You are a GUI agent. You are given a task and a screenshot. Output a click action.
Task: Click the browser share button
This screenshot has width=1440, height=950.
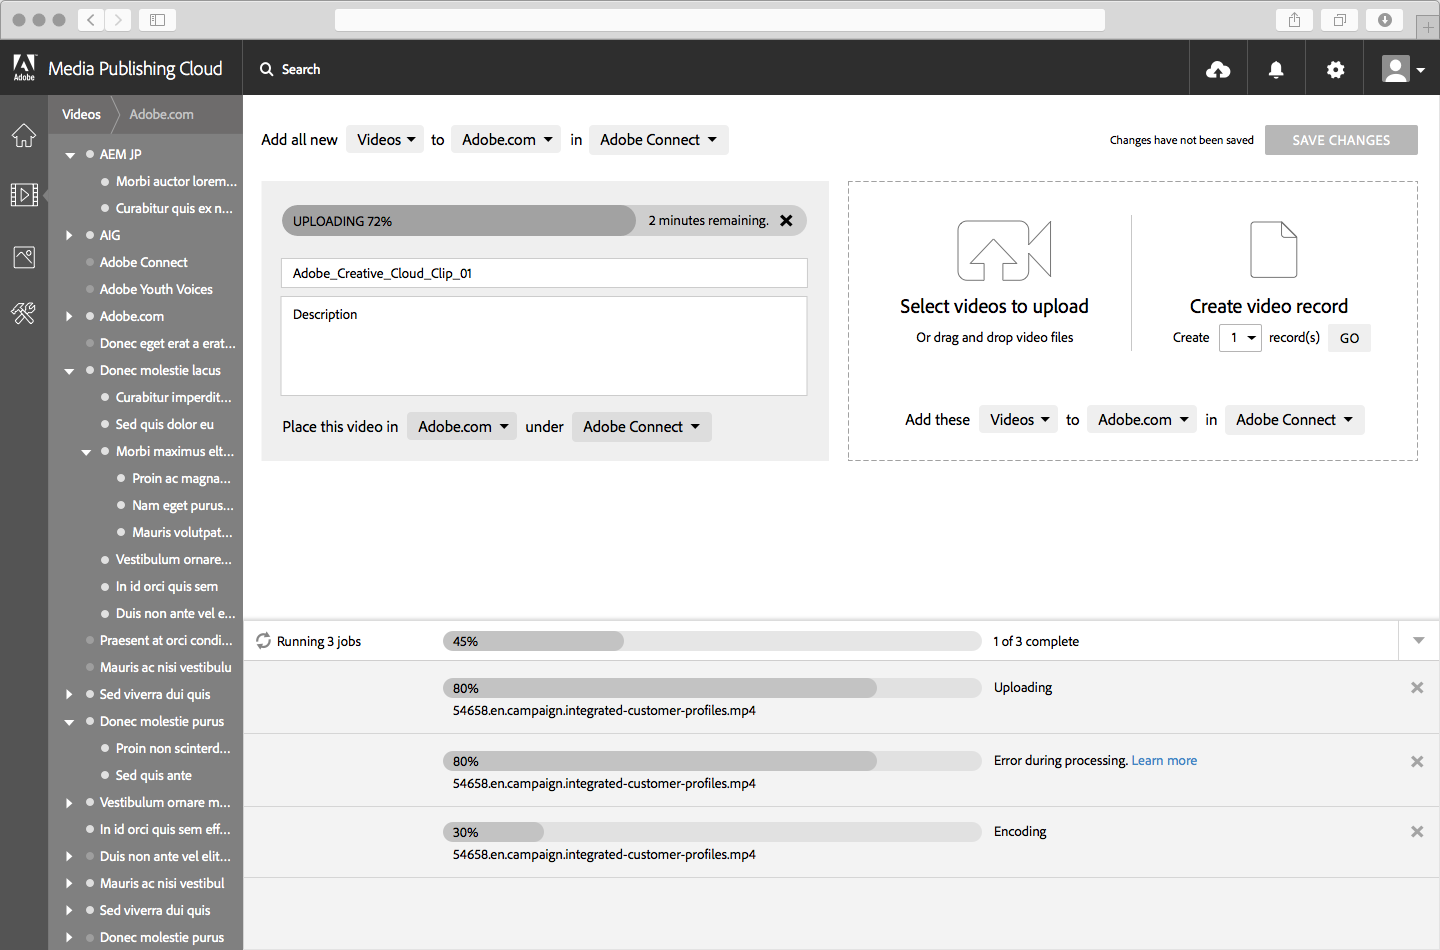1295,19
